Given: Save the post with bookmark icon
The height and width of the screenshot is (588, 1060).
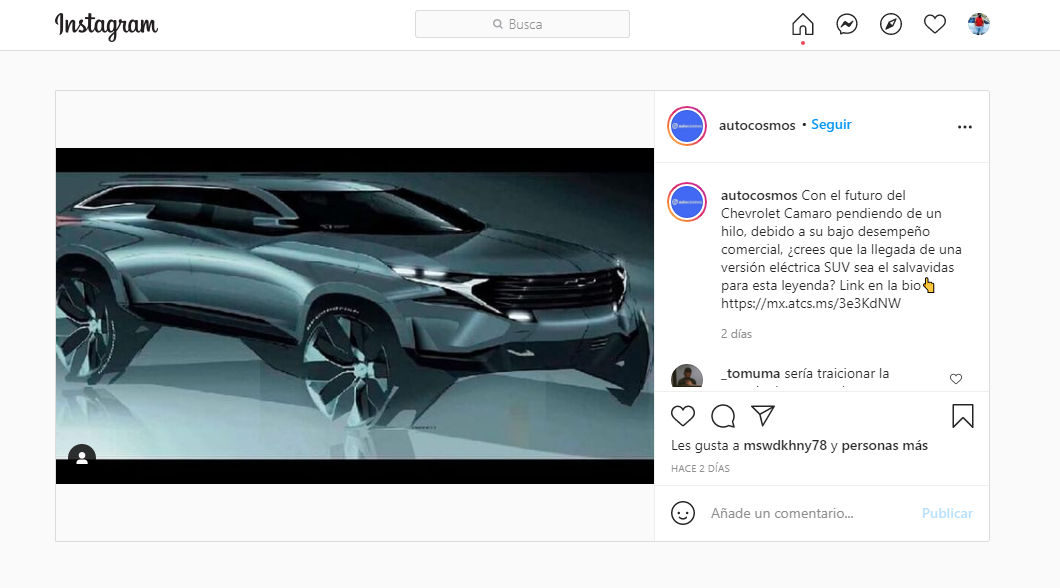Looking at the screenshot, I should pyautogui.click(x=963, y=416).
